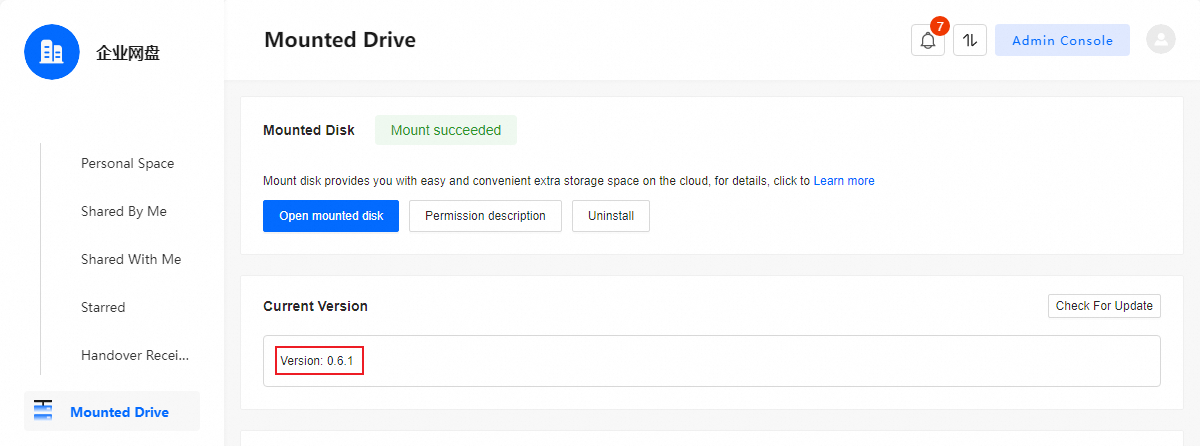1200x446 pixels.
Task: Click the Mounted Drive sidebar icon
Action: point(42,411)
